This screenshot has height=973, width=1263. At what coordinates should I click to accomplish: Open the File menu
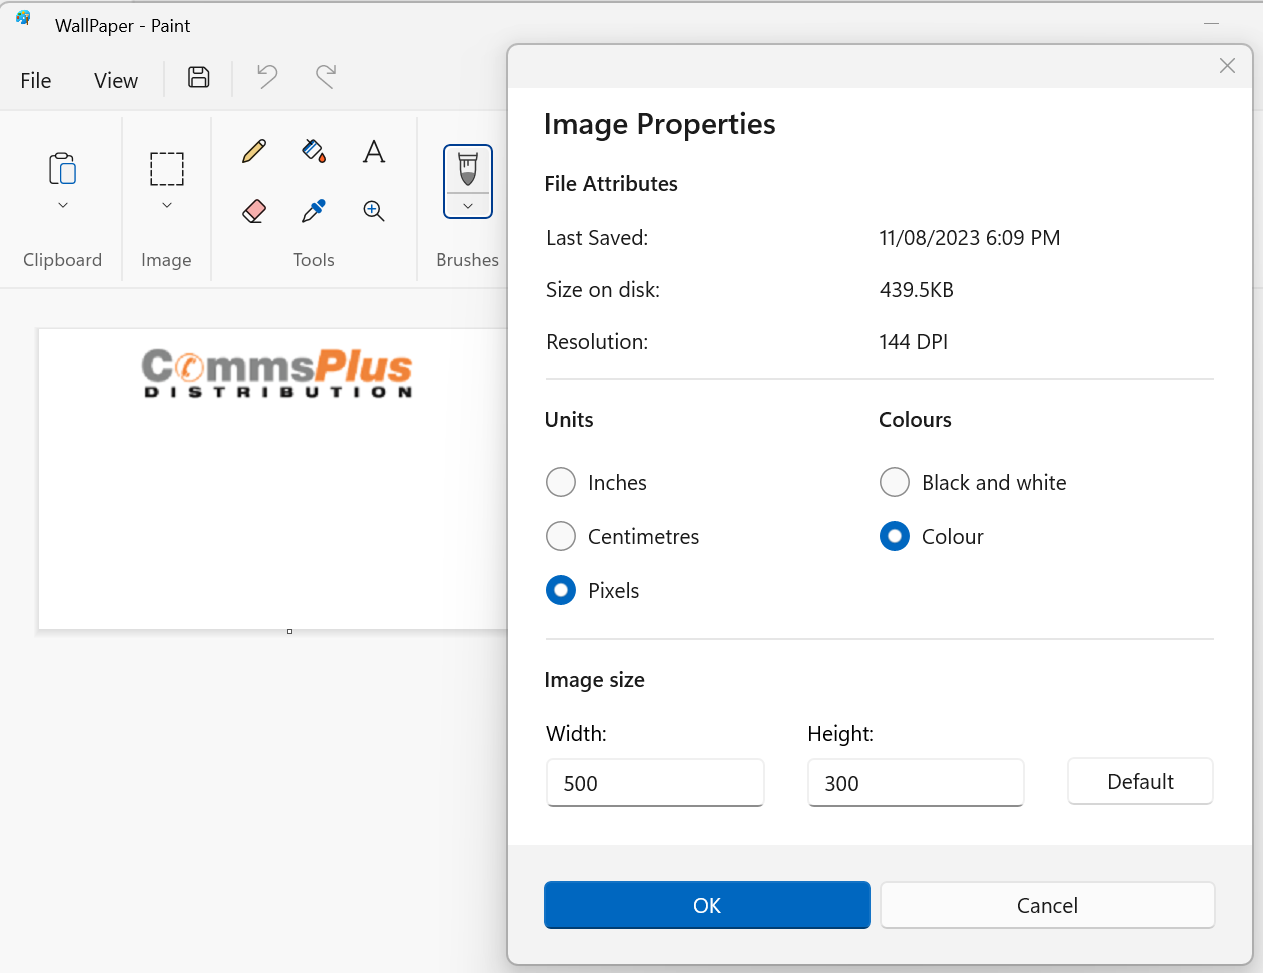pyautogui.click(x=36, y=80)
